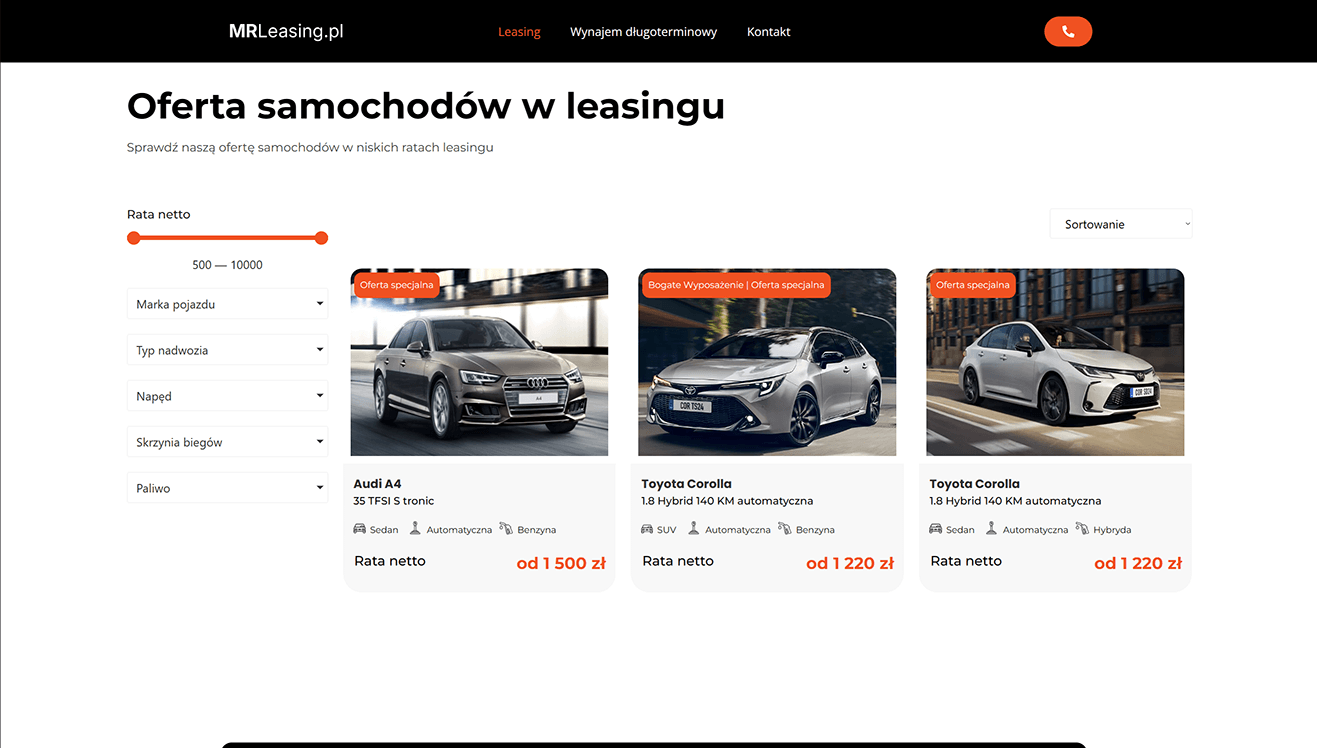
Task: Expand the Skrzynia biegów filter
Action: point(227,442)
